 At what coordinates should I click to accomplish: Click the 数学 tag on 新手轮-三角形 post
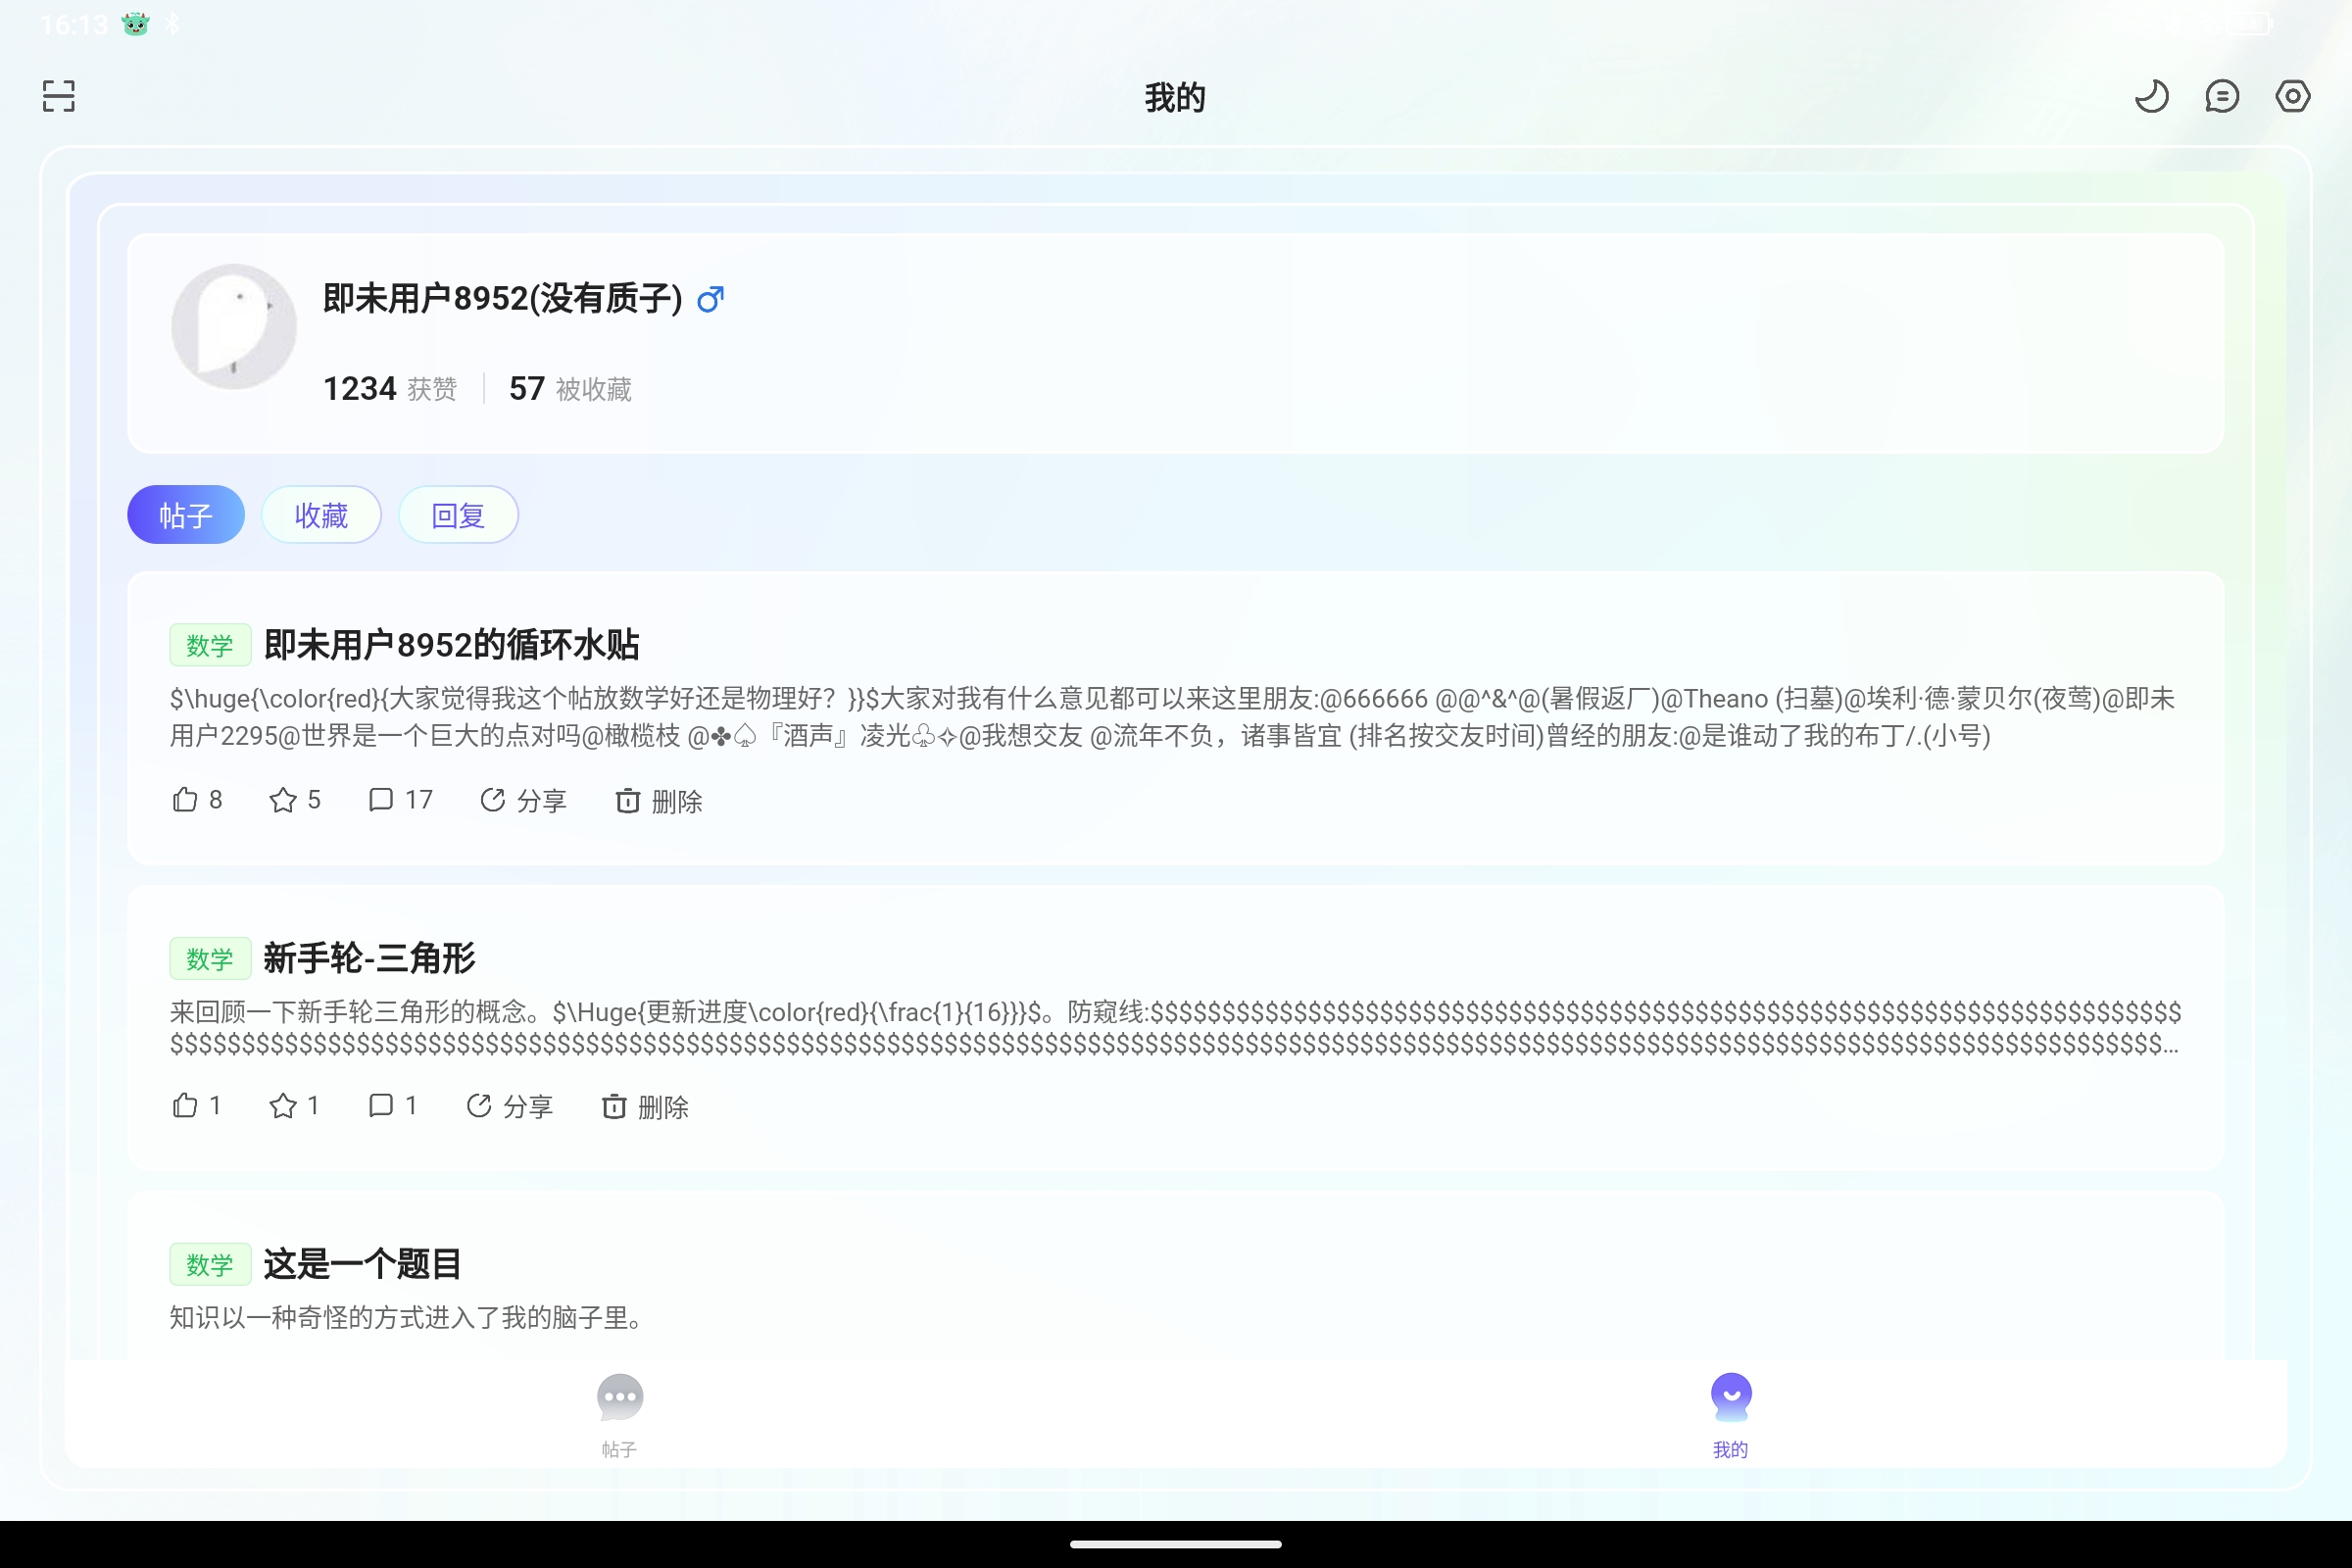tap(210, 959)
